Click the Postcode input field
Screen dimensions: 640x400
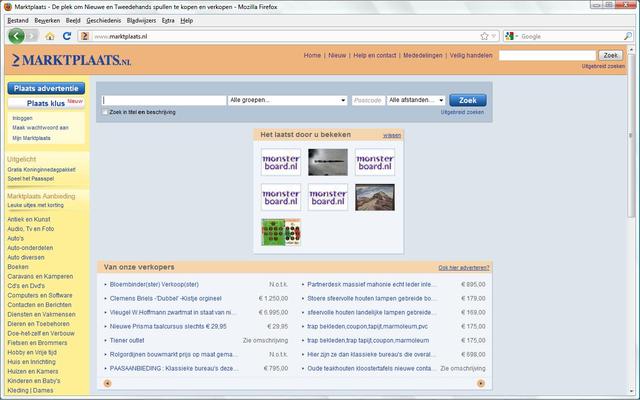[367, 100]
